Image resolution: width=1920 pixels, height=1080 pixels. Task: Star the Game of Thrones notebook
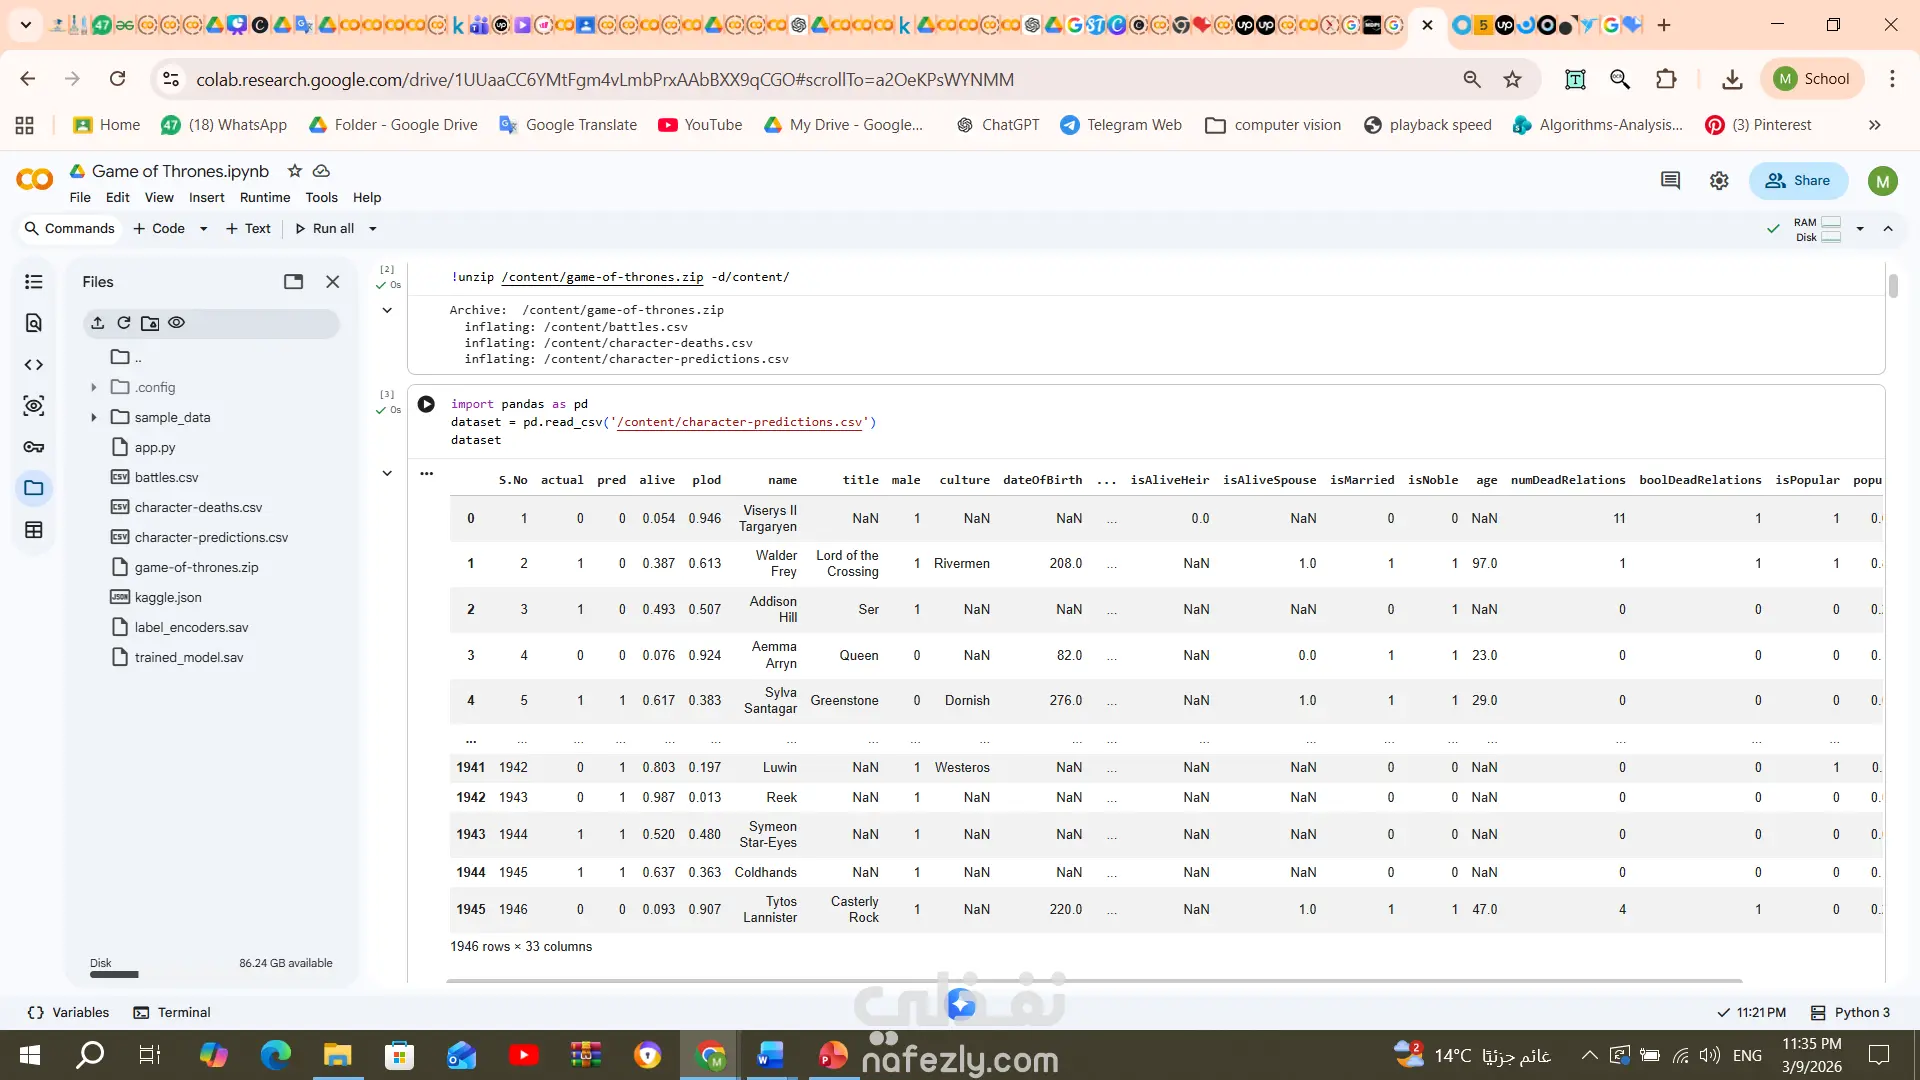(294, 171)
